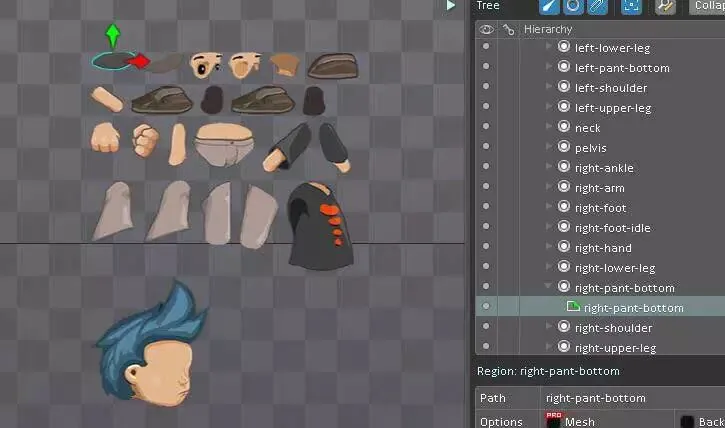Click the green vertical translate arrow handle
The height and width of the screenshot is (428, 725).
[x=113, y=36]
